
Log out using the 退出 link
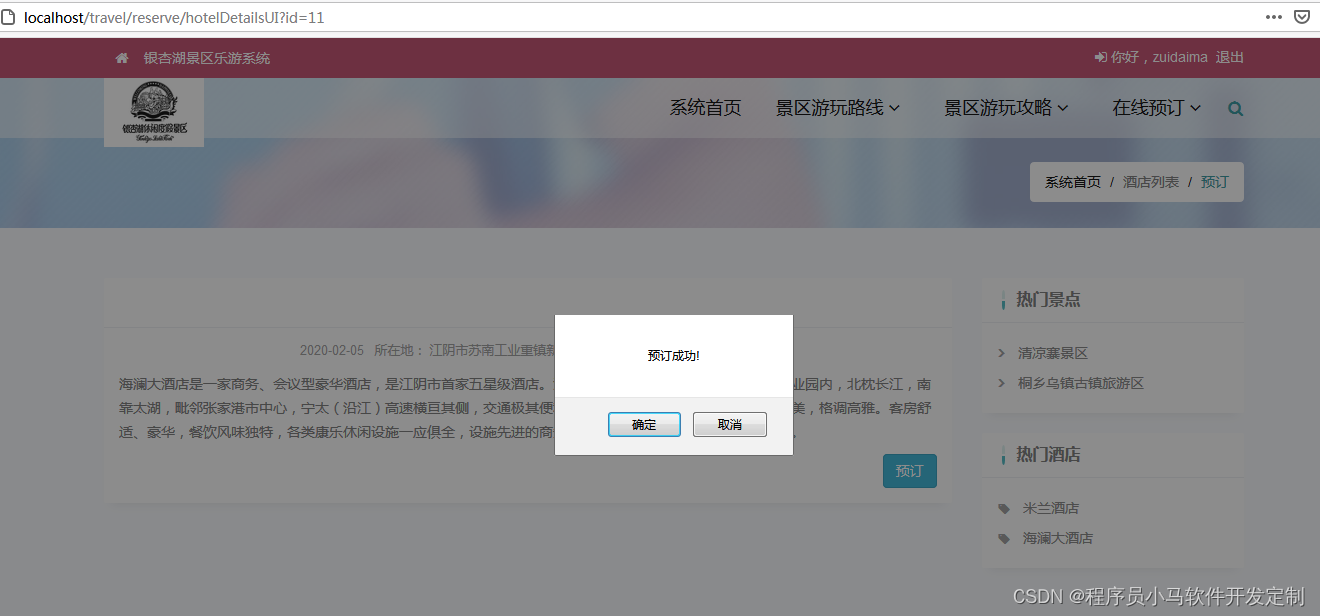click(1229, 57)
